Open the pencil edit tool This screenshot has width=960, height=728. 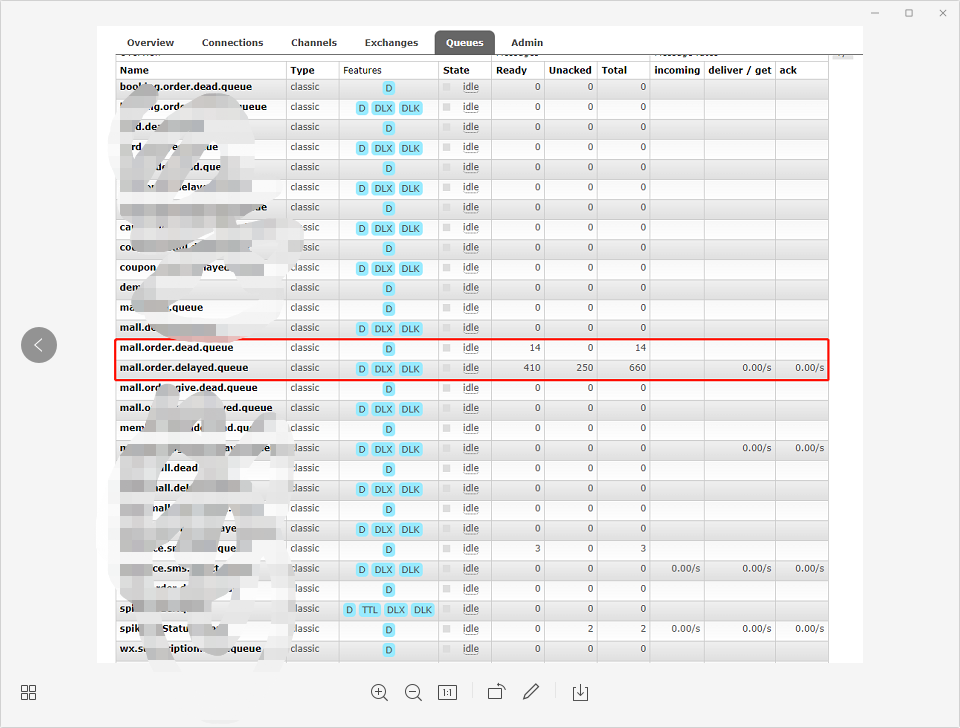click(x=531, y=692)
